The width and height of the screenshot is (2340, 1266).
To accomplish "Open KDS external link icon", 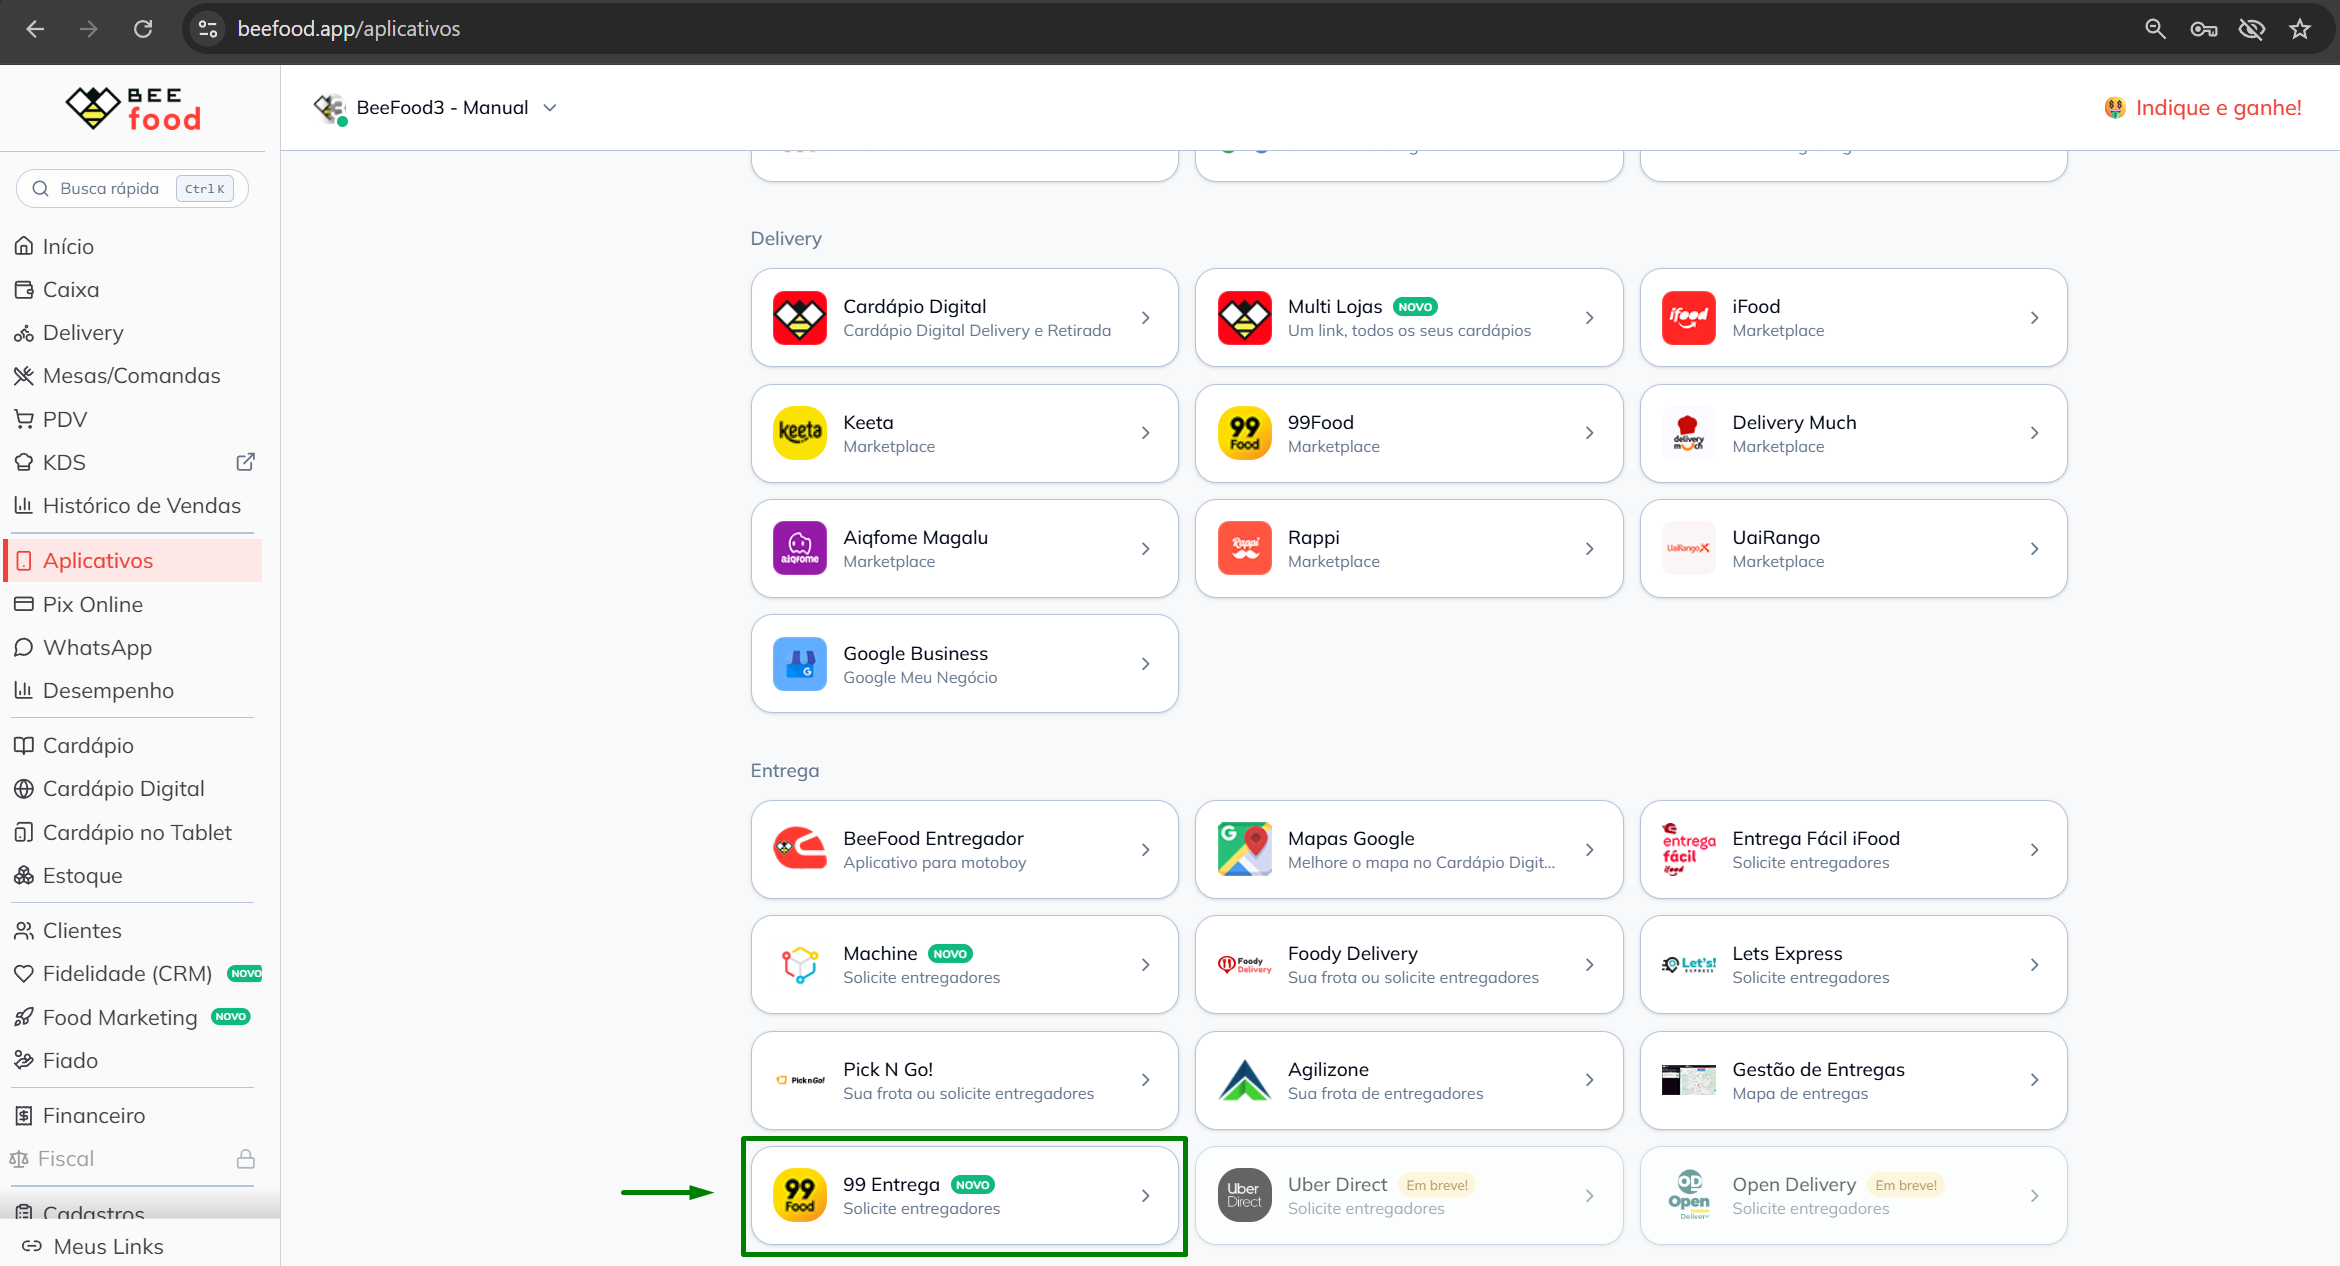I will pyautogui.click(x=245, y=462).
